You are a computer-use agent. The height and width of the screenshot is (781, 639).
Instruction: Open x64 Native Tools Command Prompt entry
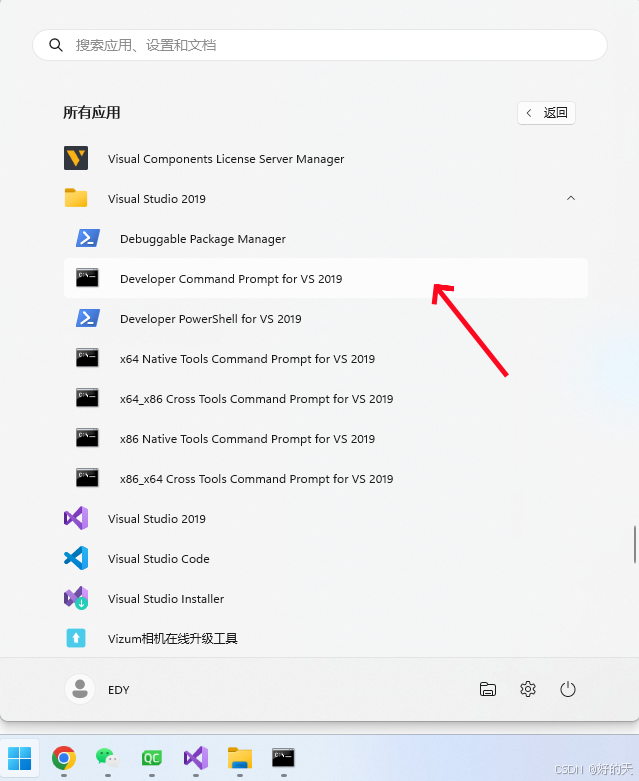(326, 358)
